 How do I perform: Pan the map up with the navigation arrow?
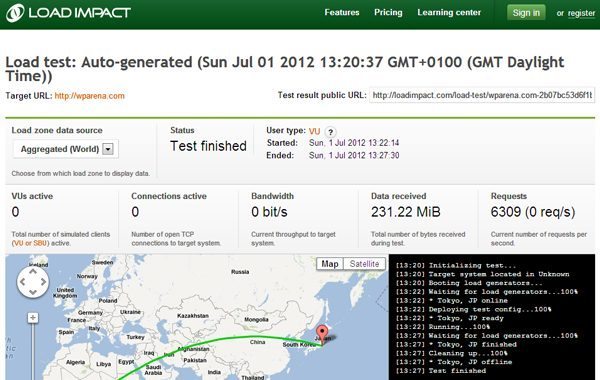(33, 271)
